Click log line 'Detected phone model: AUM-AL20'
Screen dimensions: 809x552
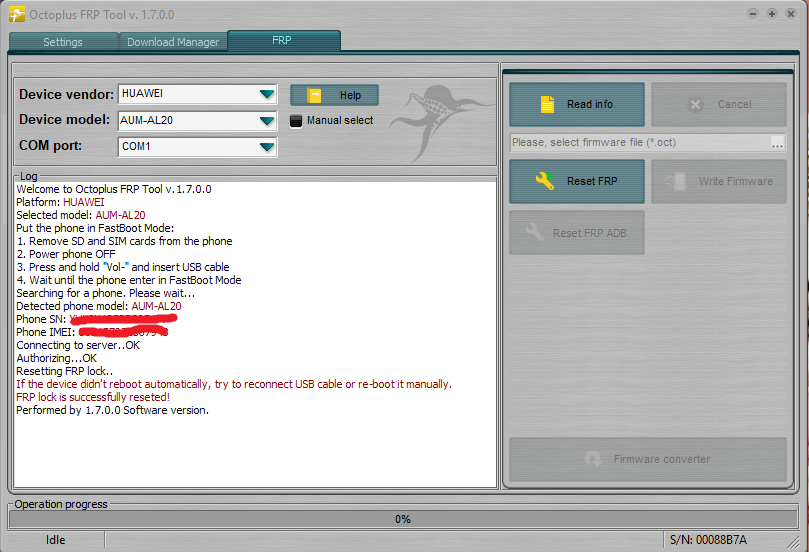click(99, 306)
